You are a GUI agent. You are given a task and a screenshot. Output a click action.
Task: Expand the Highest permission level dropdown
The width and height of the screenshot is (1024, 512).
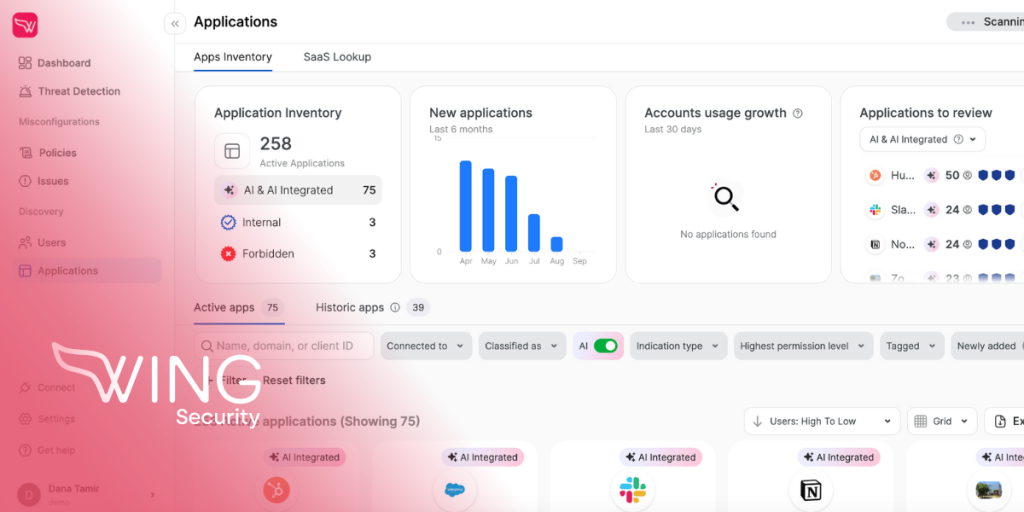pos(802,346)
